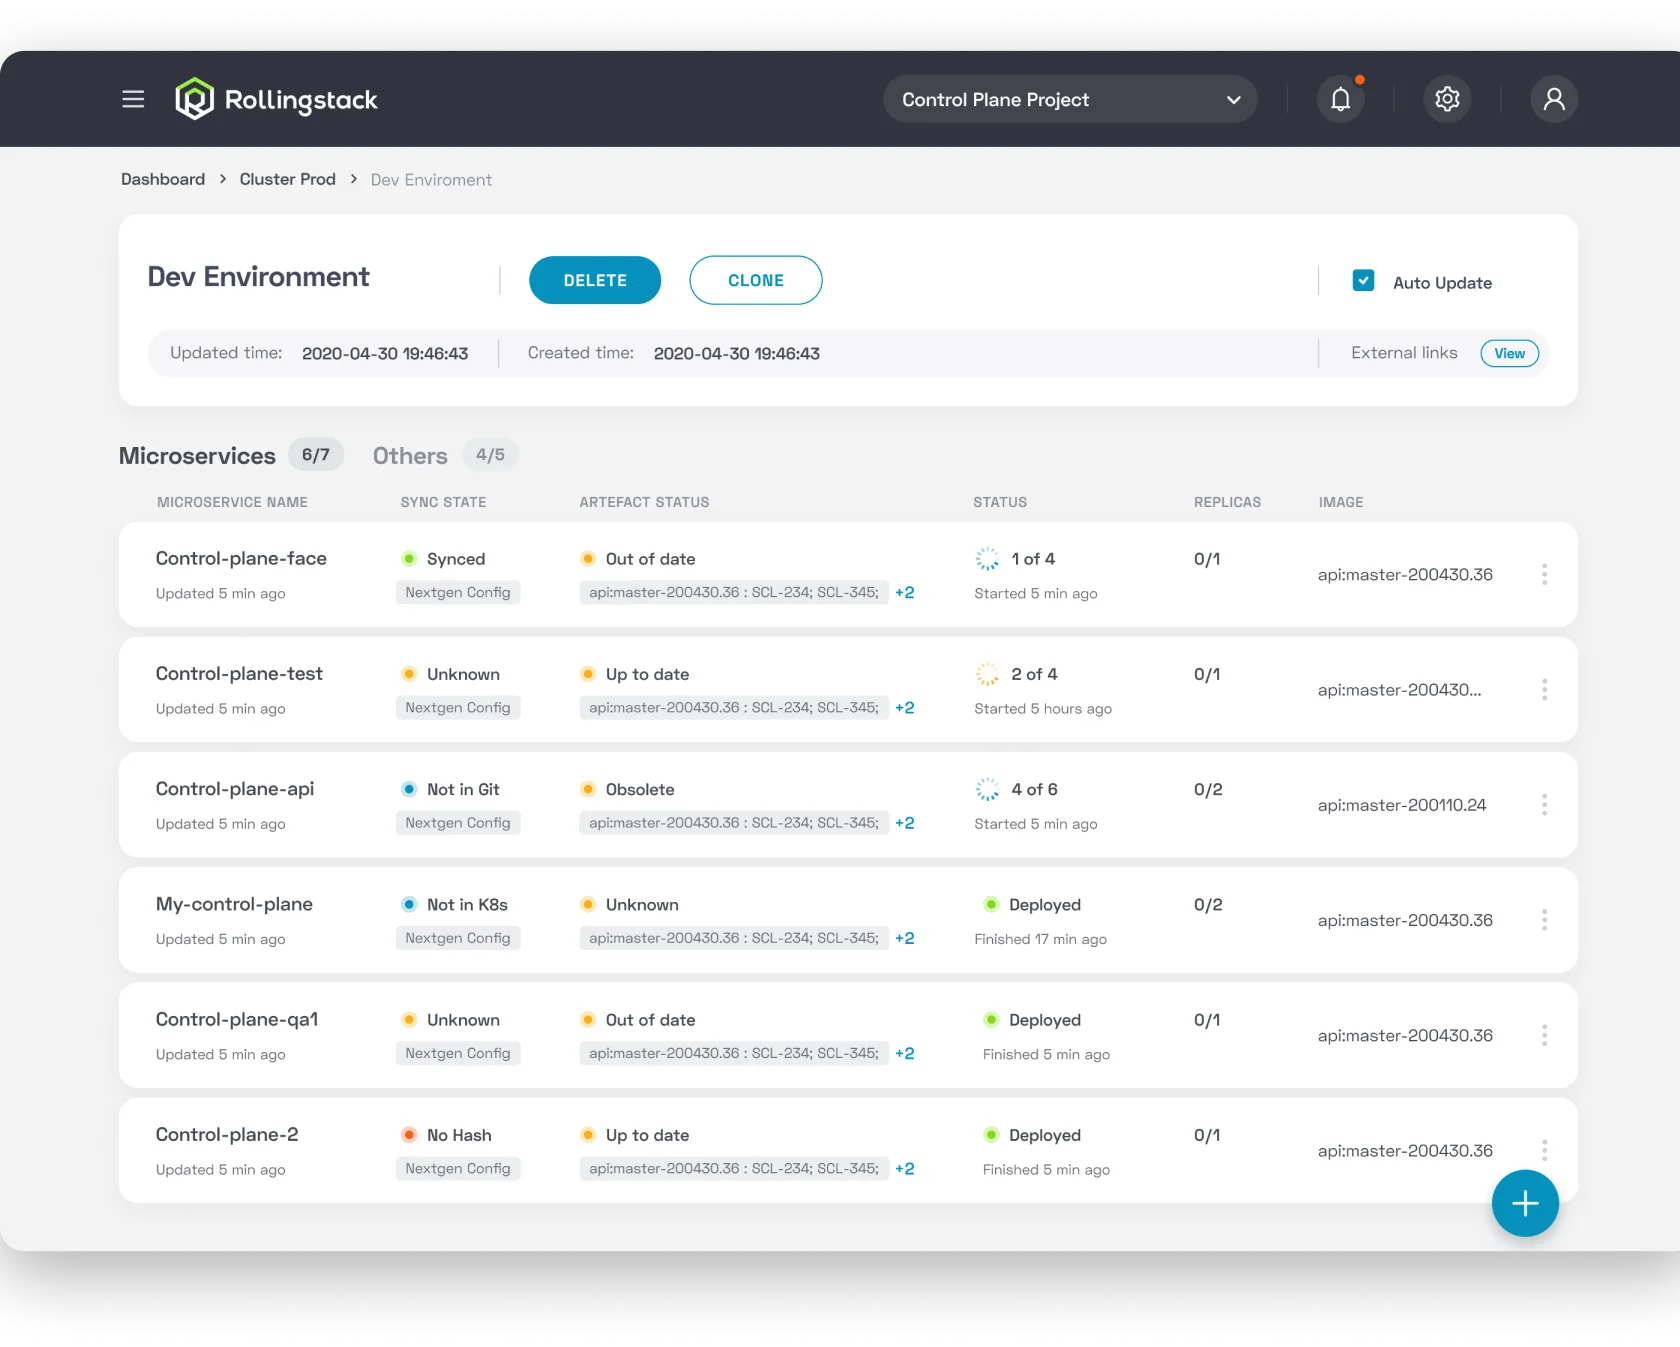Click the Not in K8s sync state
This screenshot has width=1680, height=1347.
coord(467,904)
